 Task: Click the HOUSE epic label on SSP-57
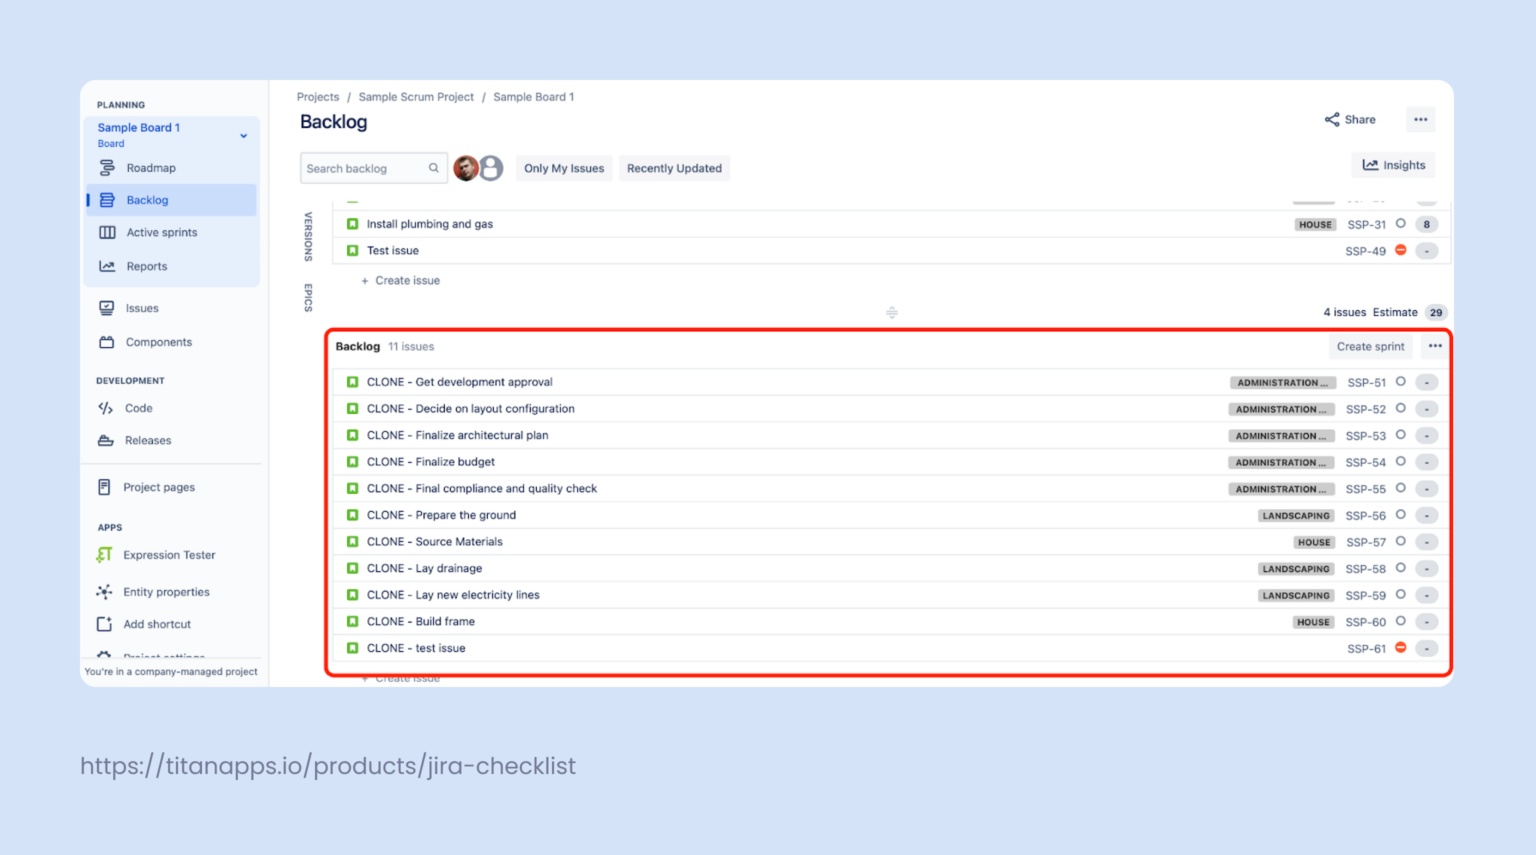(1314, 542)
